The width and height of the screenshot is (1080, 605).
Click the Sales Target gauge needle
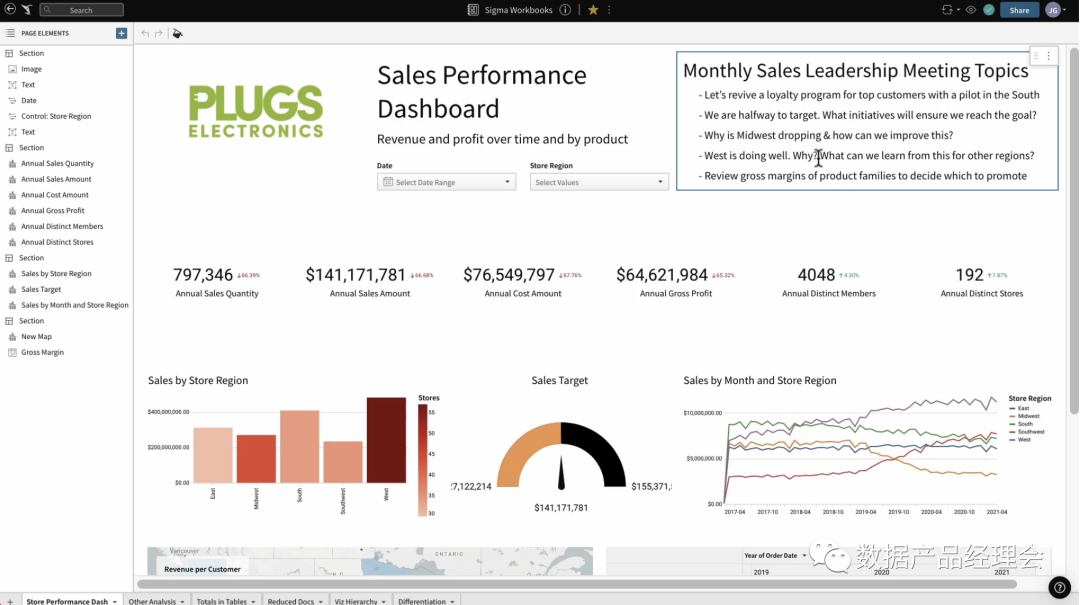click(561, 473)
